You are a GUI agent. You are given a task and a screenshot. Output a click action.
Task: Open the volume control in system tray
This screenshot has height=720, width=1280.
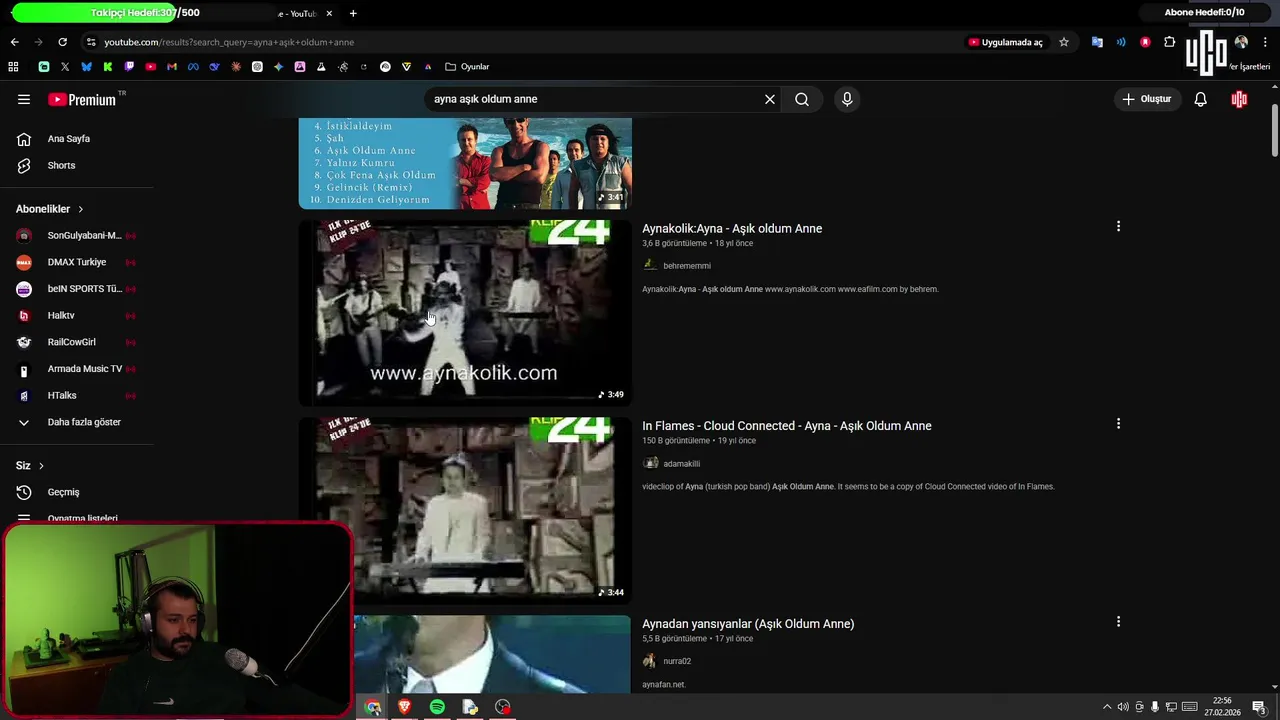coord(1123,707)
